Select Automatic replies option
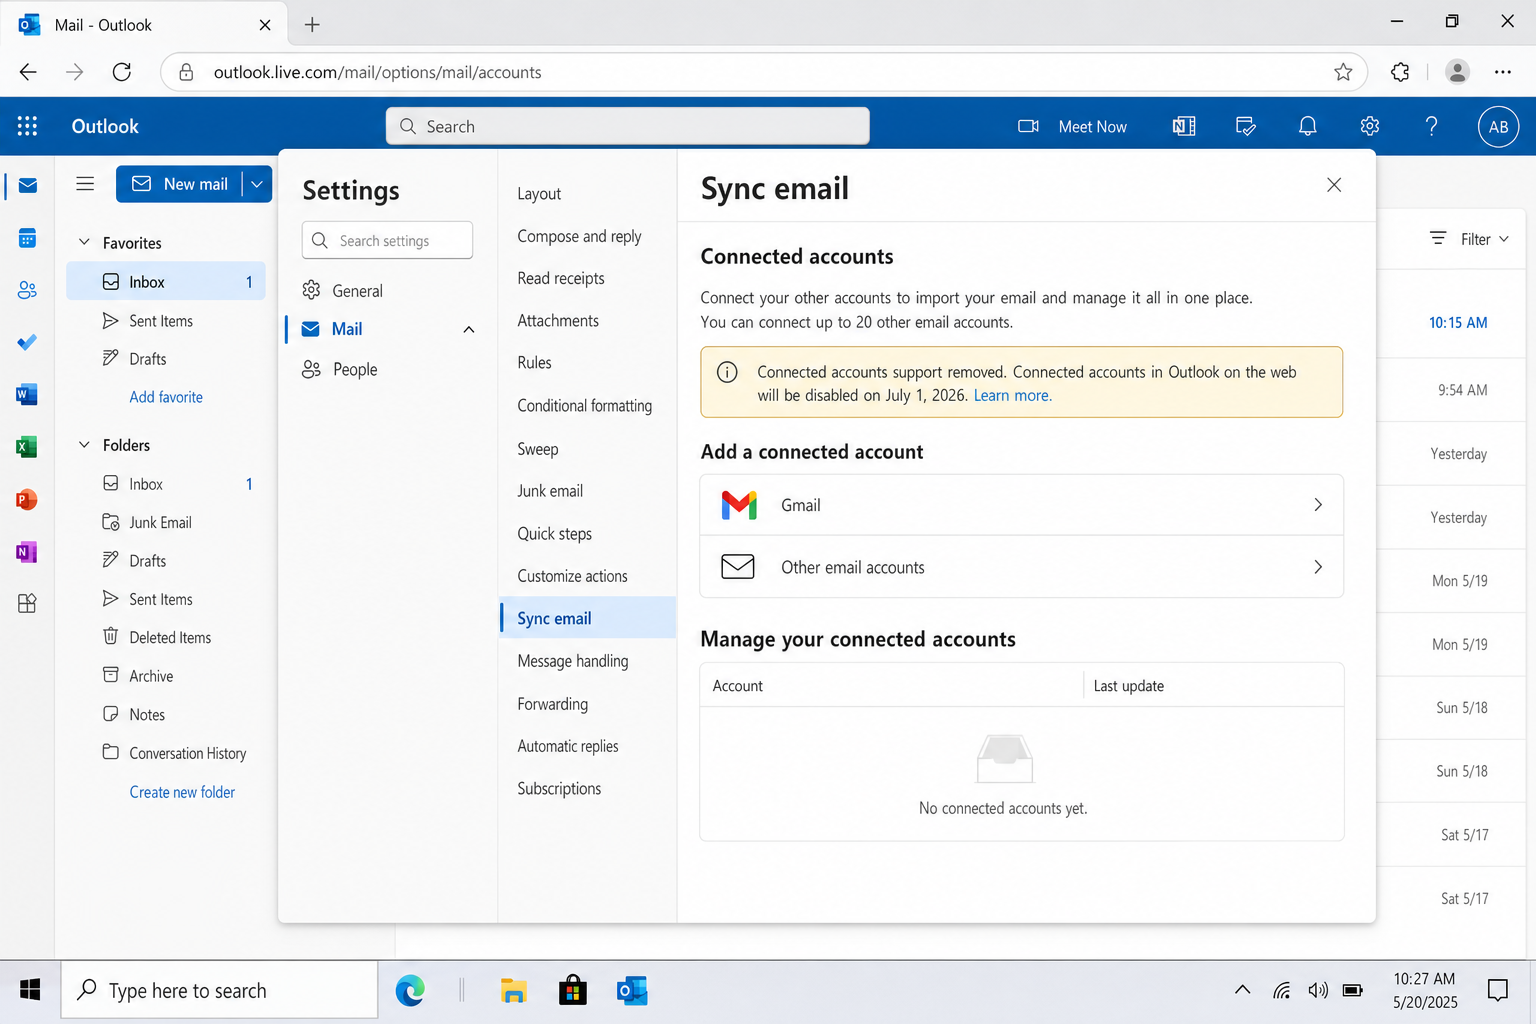Screen dimensions: 1536x1024 click(568, 746)
